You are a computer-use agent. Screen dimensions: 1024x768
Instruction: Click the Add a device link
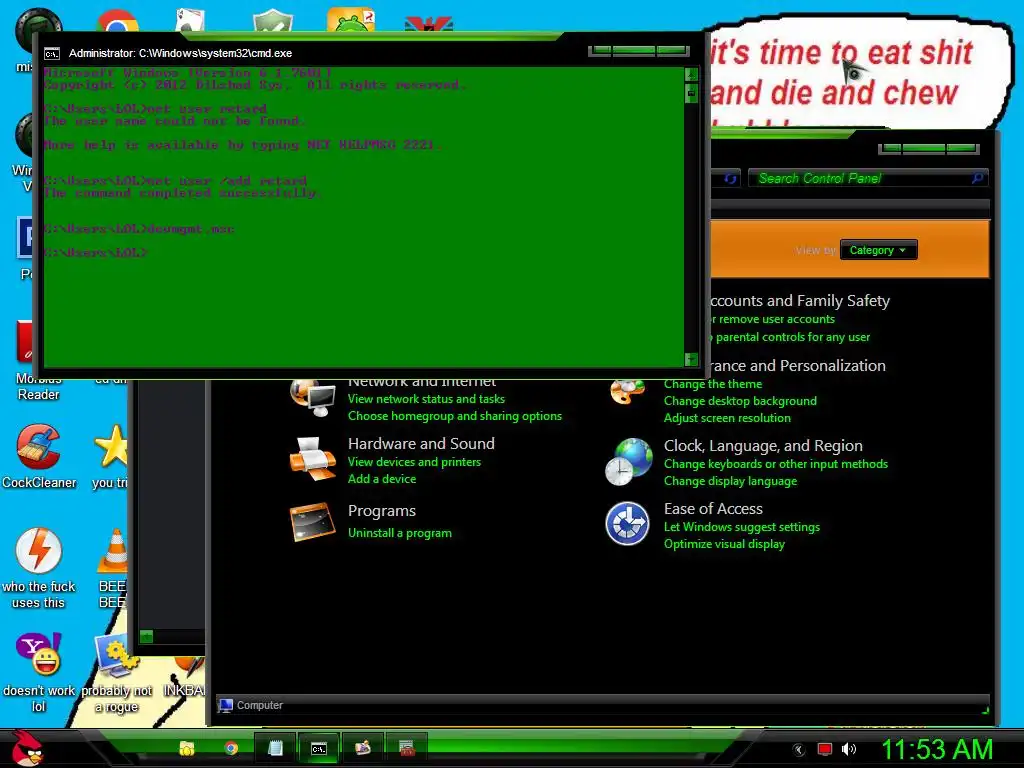click(x=382, y=479)
